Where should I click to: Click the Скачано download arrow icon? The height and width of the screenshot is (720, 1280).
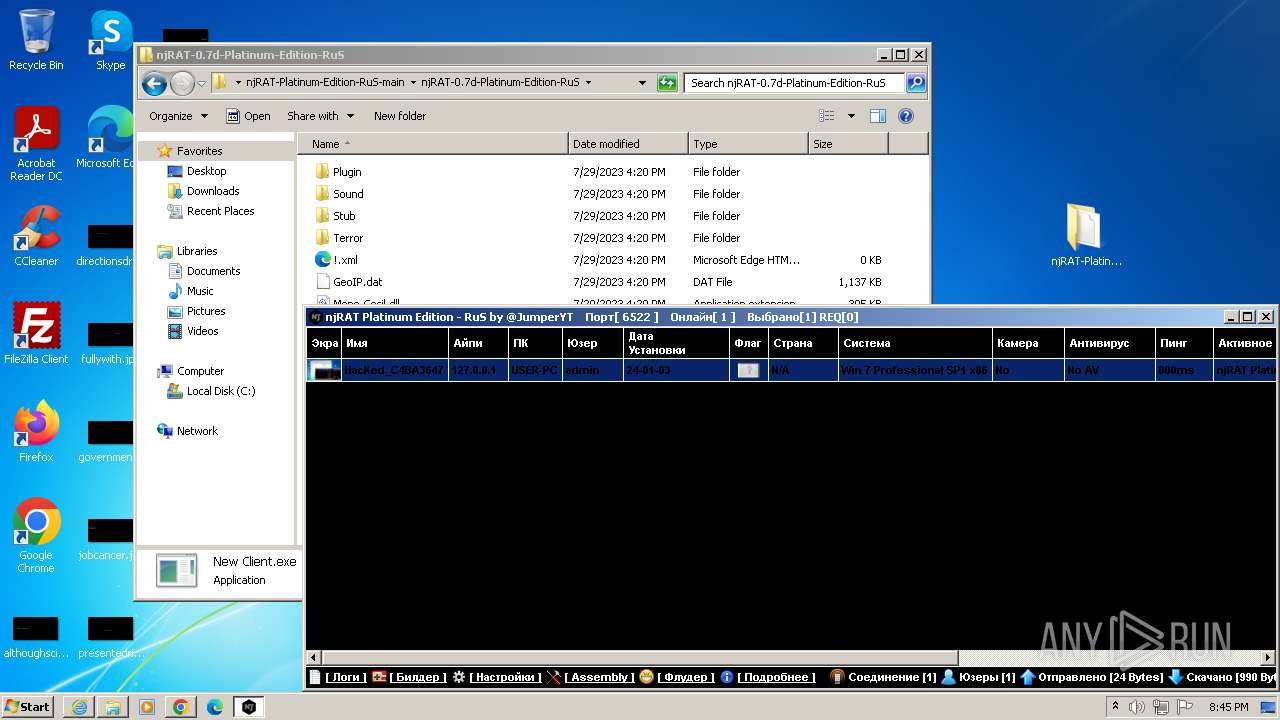tap(1175, 677)
